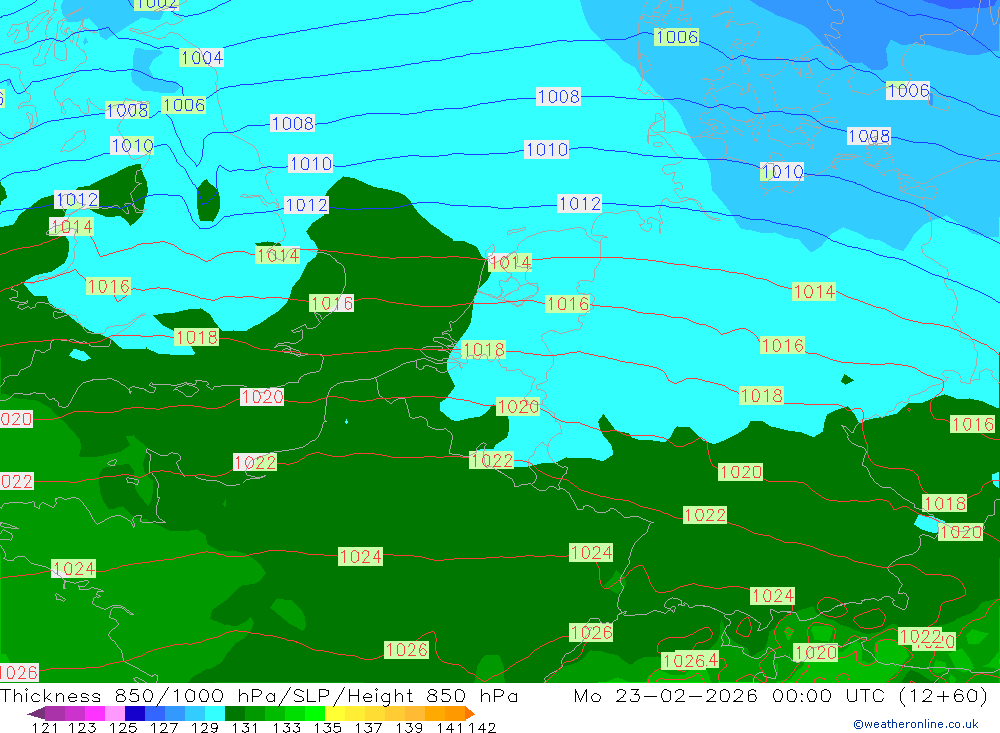Select the orange right arrow on the legend
Viewport: 1000px width, 733px height.
[469, 714]
